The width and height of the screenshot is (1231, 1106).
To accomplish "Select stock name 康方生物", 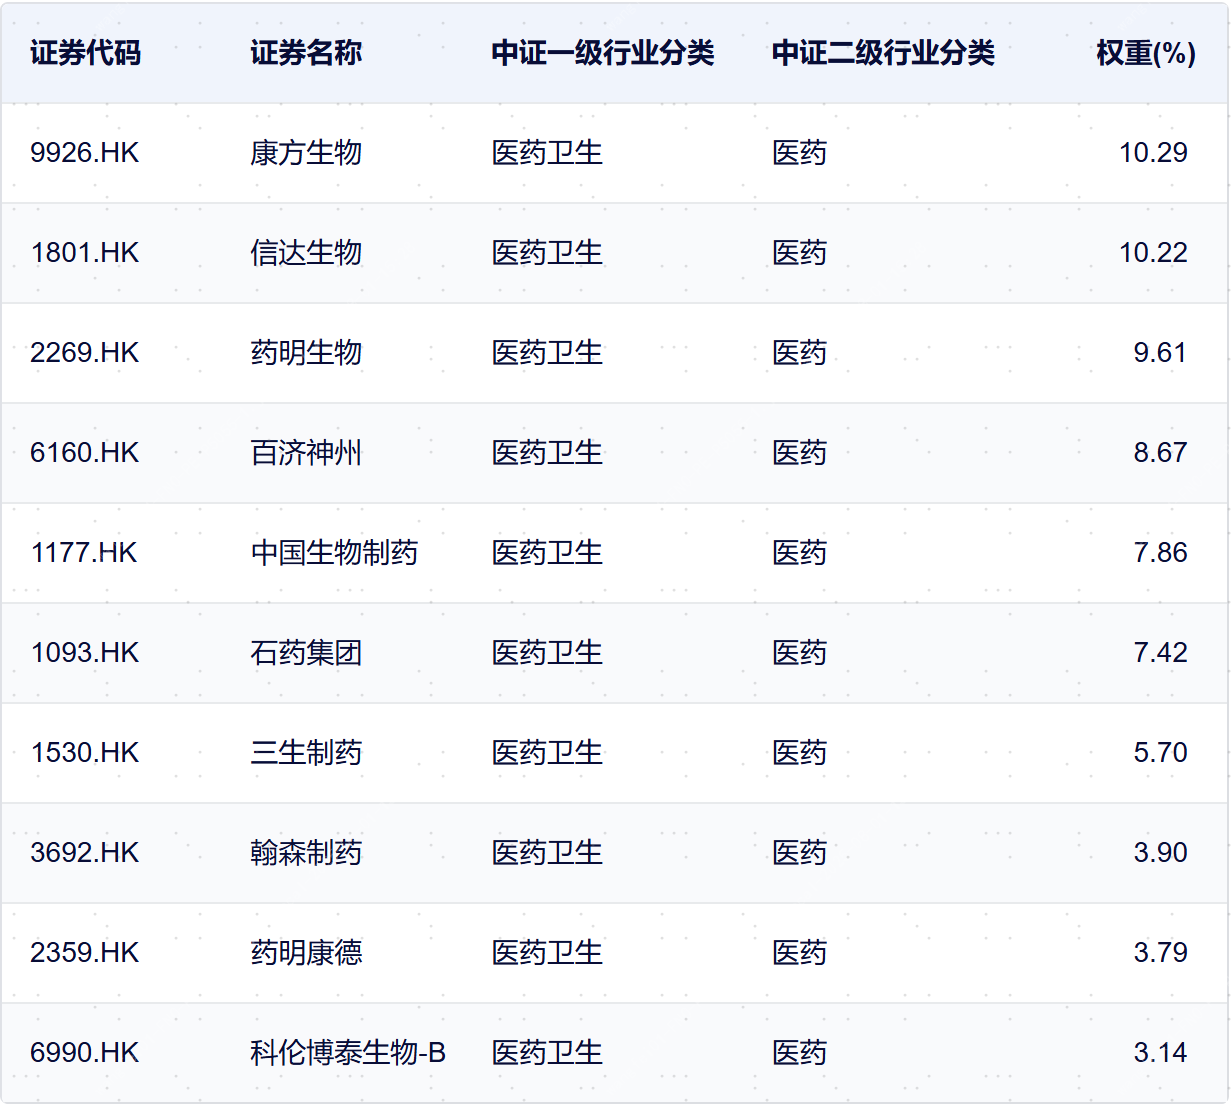I will [x=306, y=153].
